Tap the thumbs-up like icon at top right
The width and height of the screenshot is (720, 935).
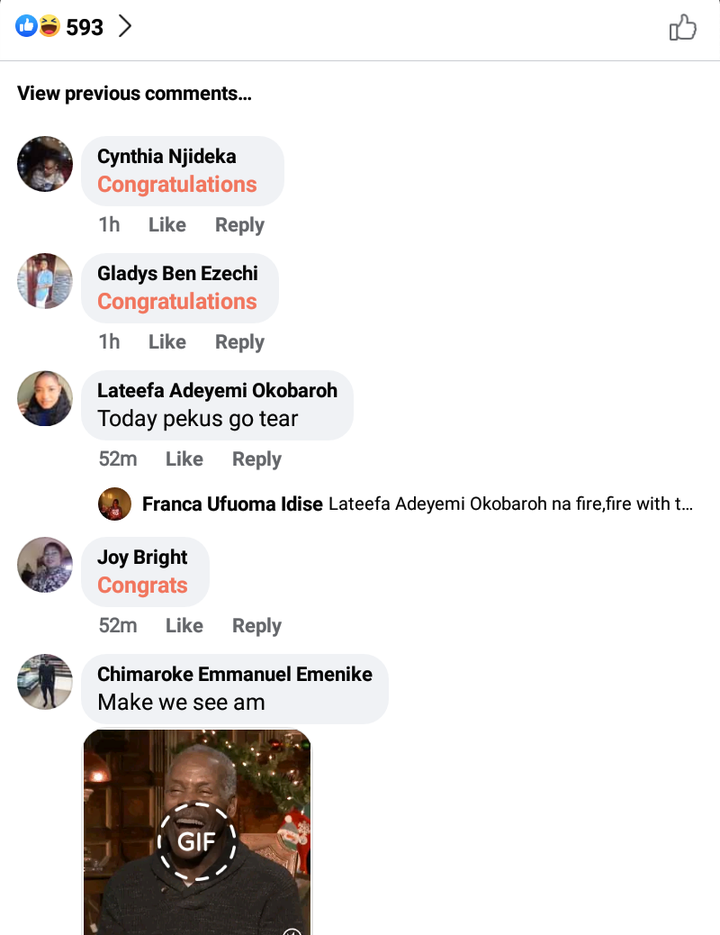[x=682, y=27]
